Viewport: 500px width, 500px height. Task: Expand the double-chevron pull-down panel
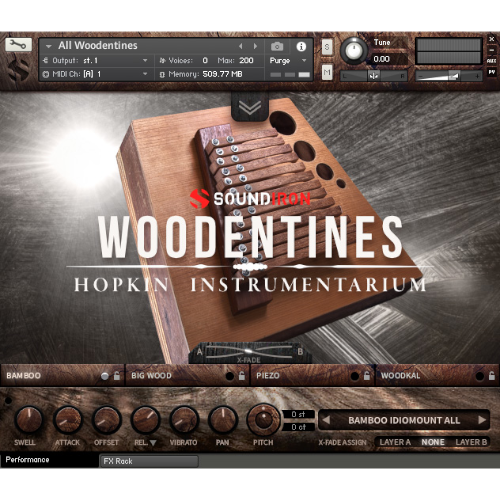250,107
